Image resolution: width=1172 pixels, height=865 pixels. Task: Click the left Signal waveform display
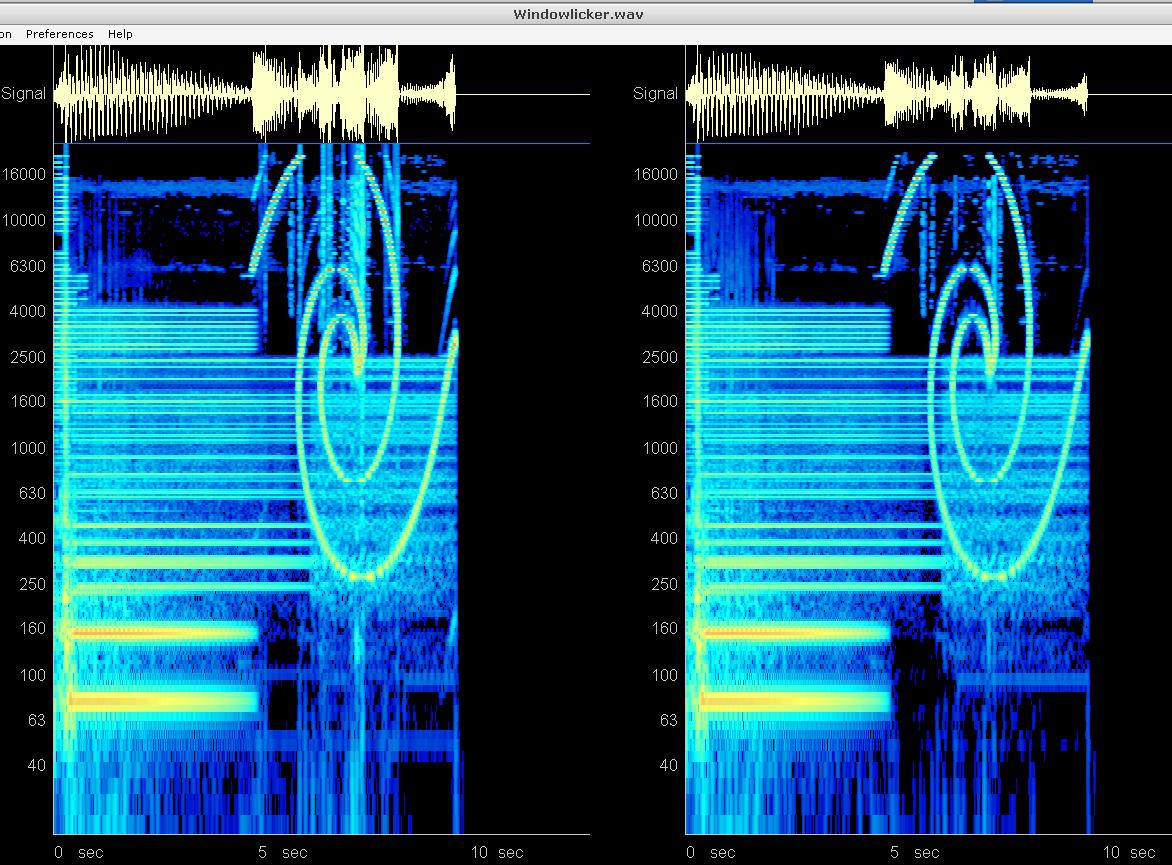[x=321, y=94]
